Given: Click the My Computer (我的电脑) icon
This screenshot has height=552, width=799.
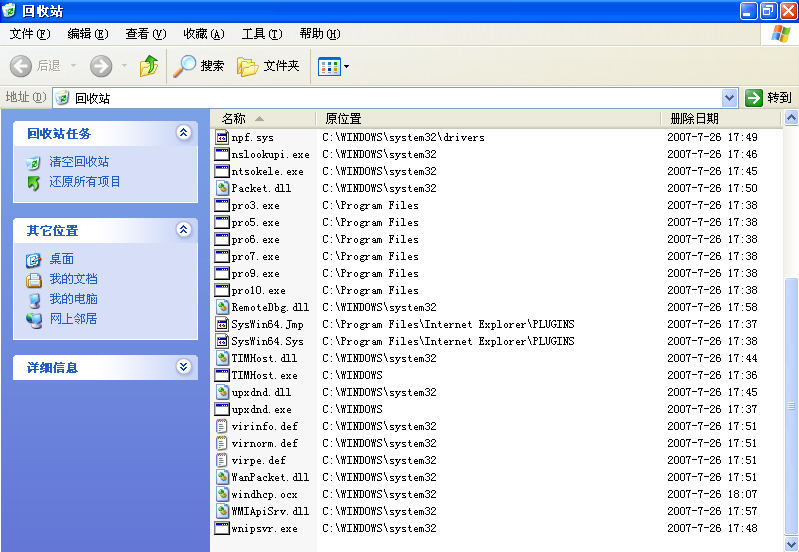Looking at the screenshot, I should coord(34,300).
